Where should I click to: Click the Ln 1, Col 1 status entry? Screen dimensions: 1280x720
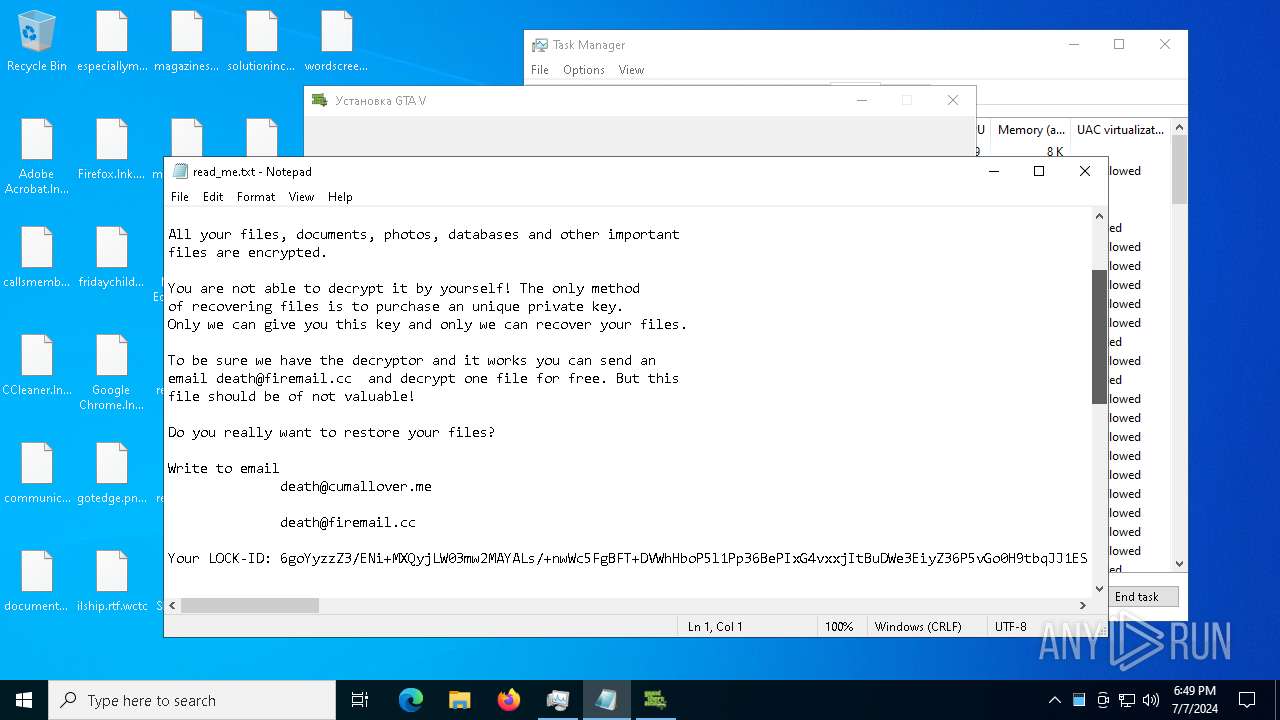pos(715,627)
